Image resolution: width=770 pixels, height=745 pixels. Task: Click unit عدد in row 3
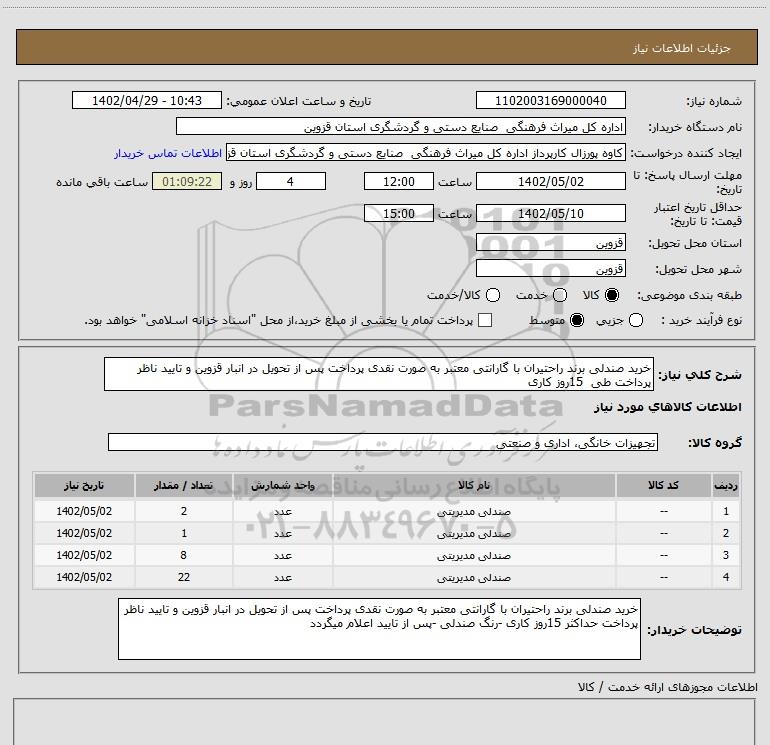click(x=283, y=555)
